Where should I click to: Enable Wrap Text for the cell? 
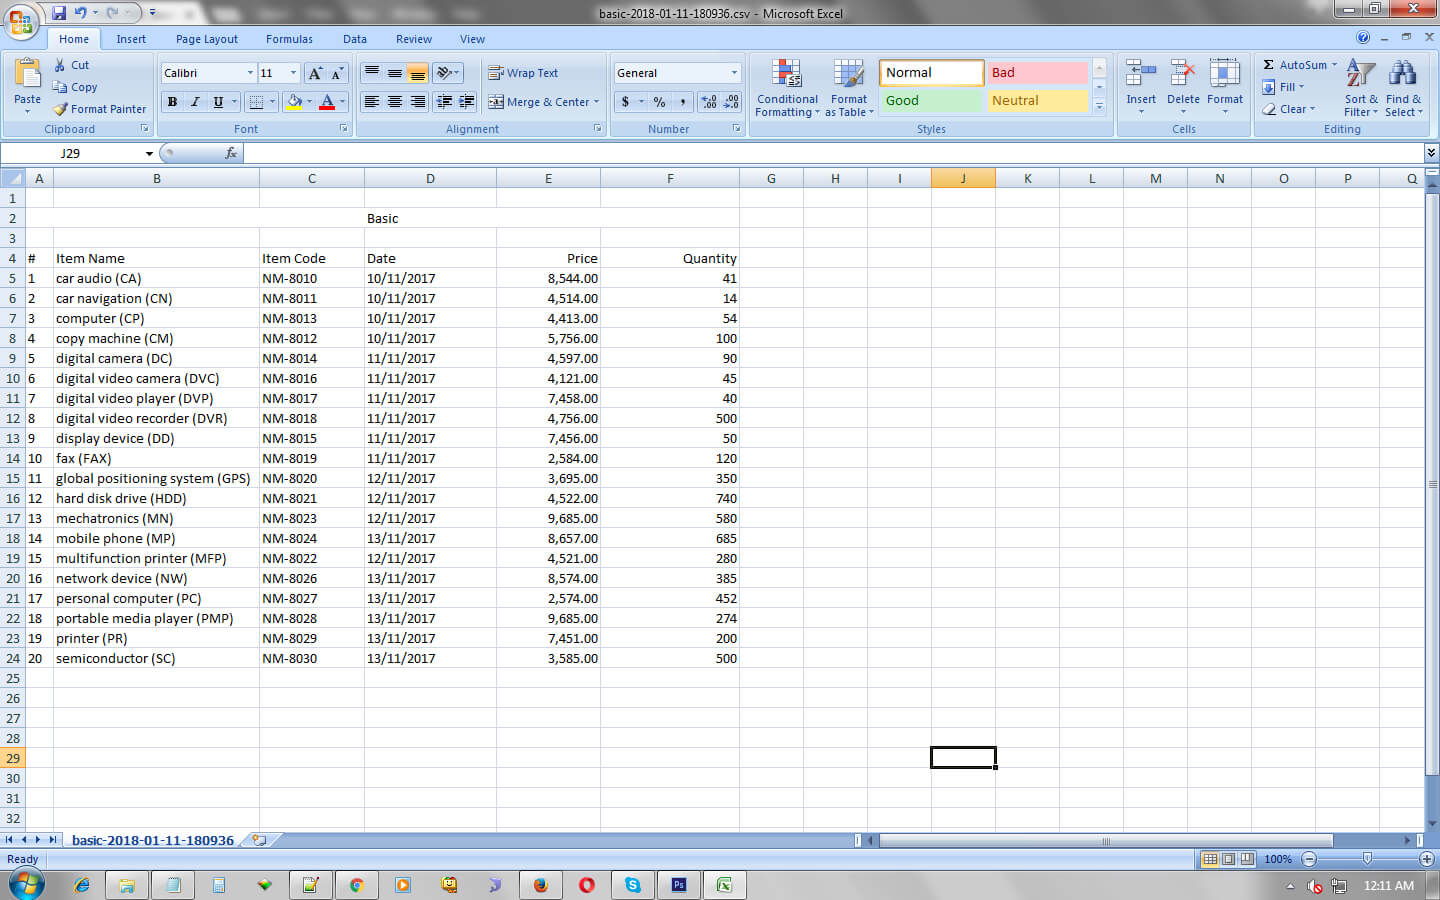[x=523, y=73]
